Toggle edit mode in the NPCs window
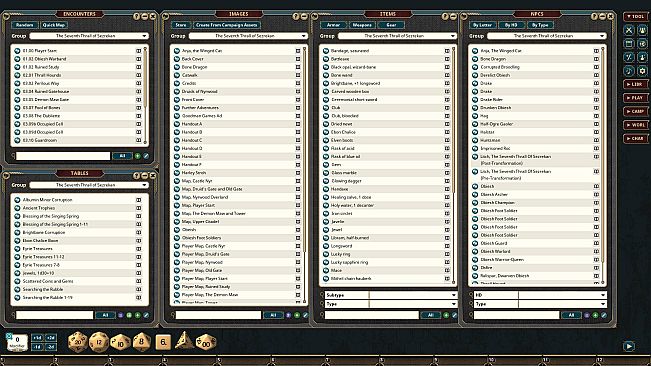 click(x=604, y=315)
